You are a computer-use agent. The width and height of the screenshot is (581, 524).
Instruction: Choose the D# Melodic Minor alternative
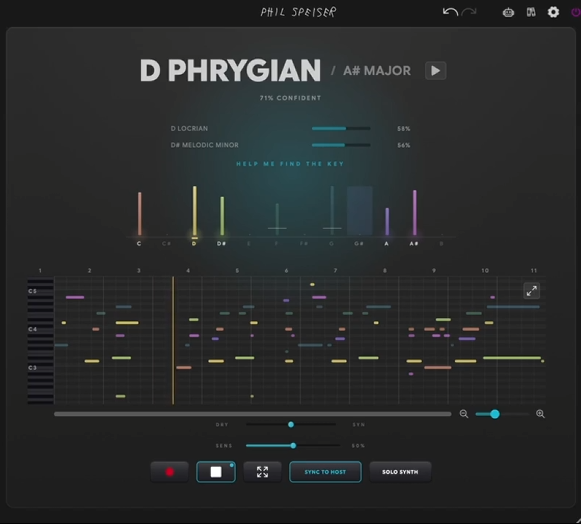click(x=205, y=145)
